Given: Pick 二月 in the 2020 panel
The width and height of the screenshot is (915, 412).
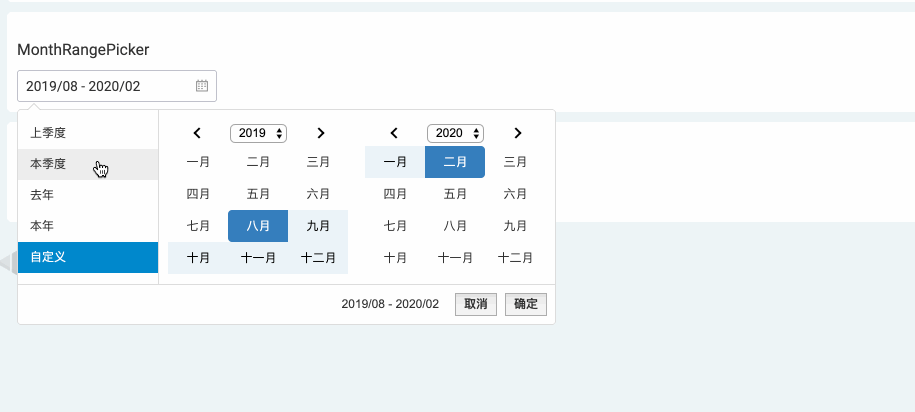Looking at the screenshot, I should coord(455,162).
